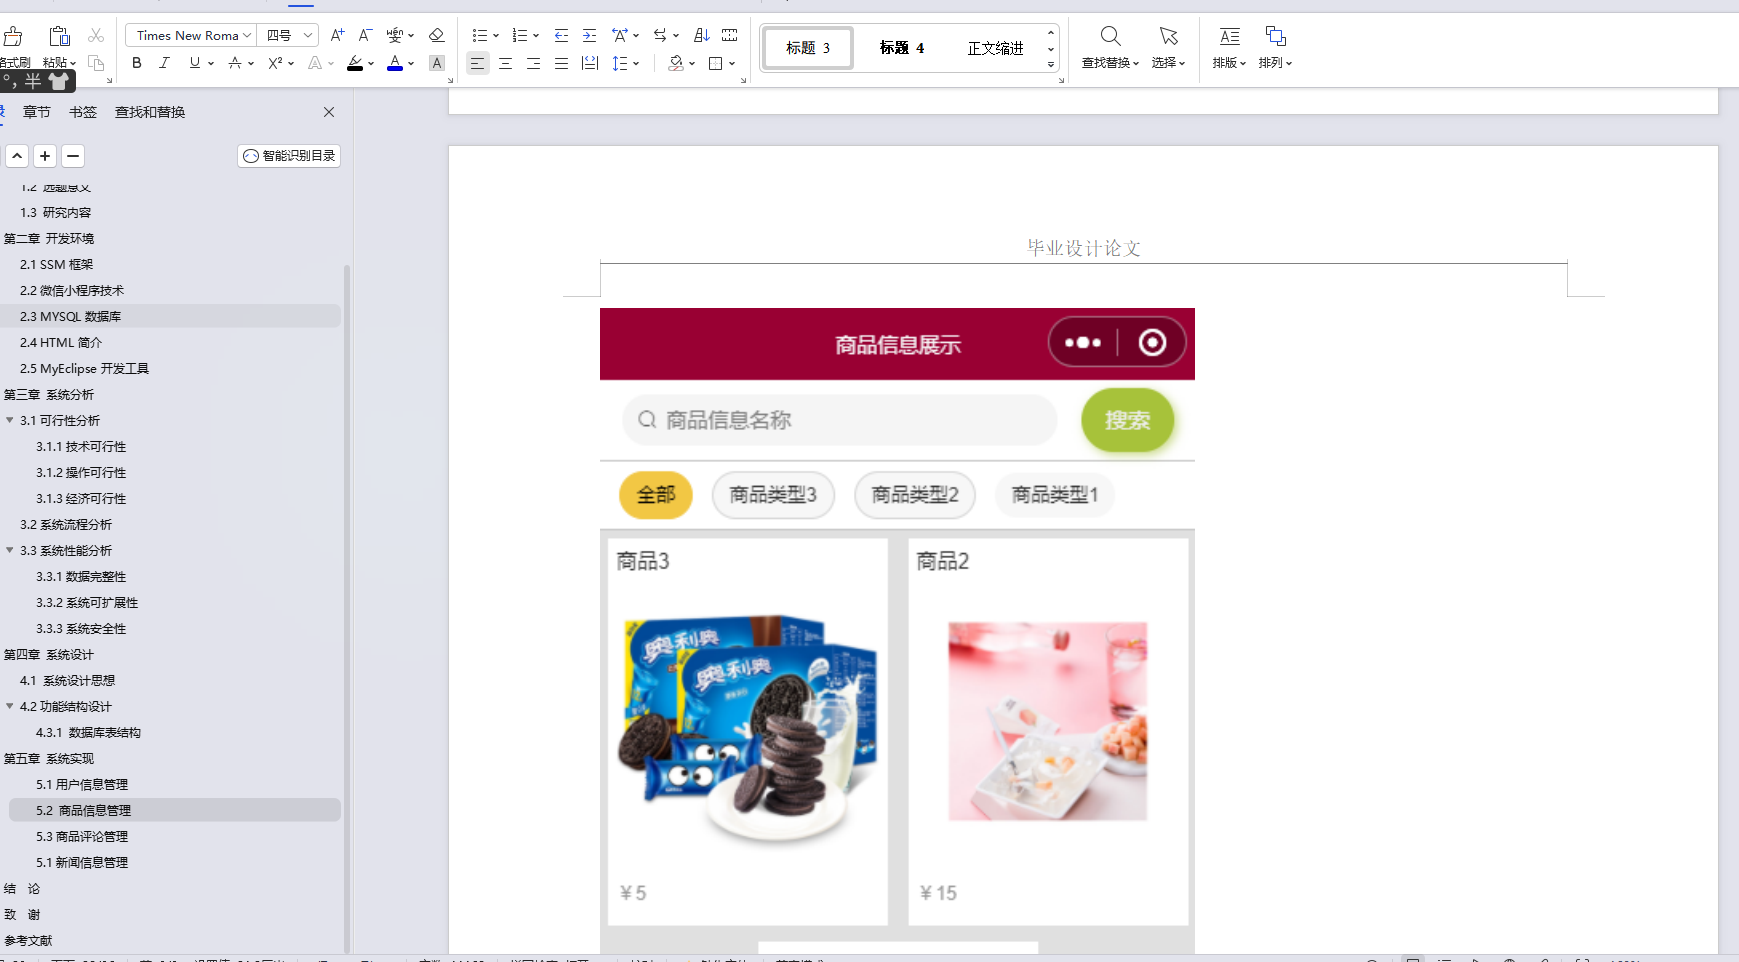Screen dimensions: 1739x962
Task: Switch to the 章节 navigation tab
Action: pyautogui.click(x=37, y=112)
